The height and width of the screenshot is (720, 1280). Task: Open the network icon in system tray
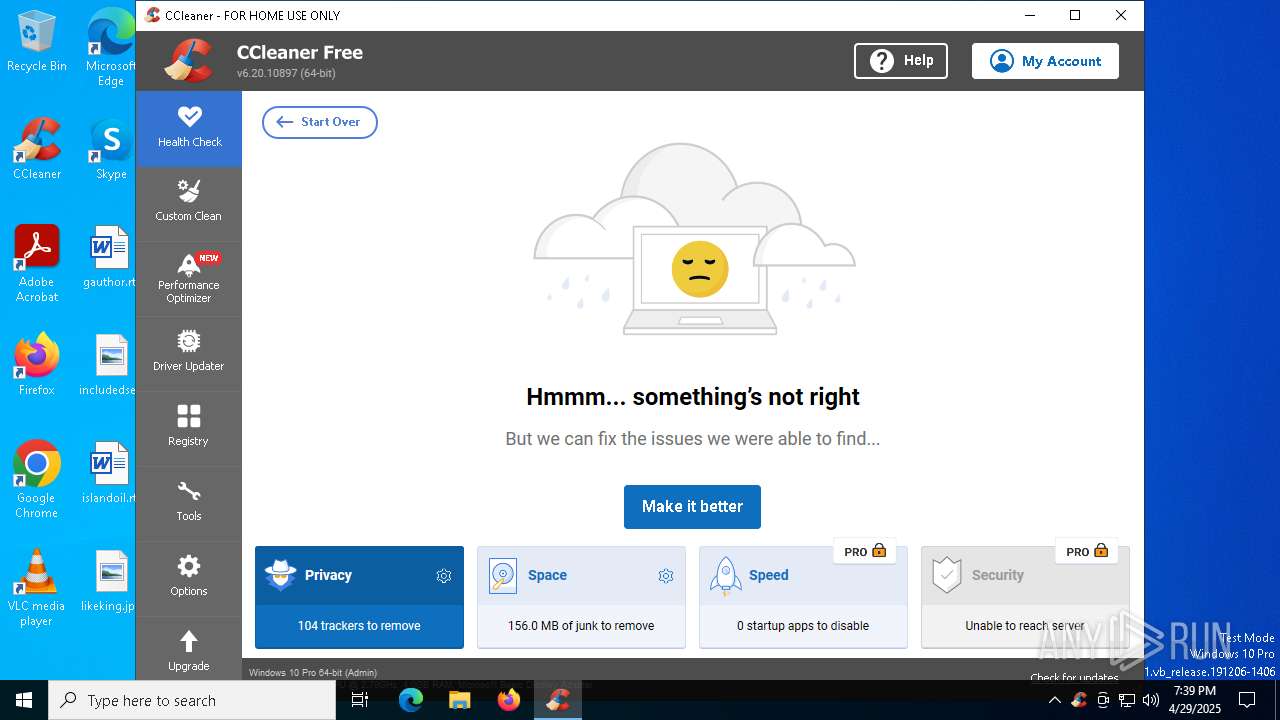[1127, 700]
